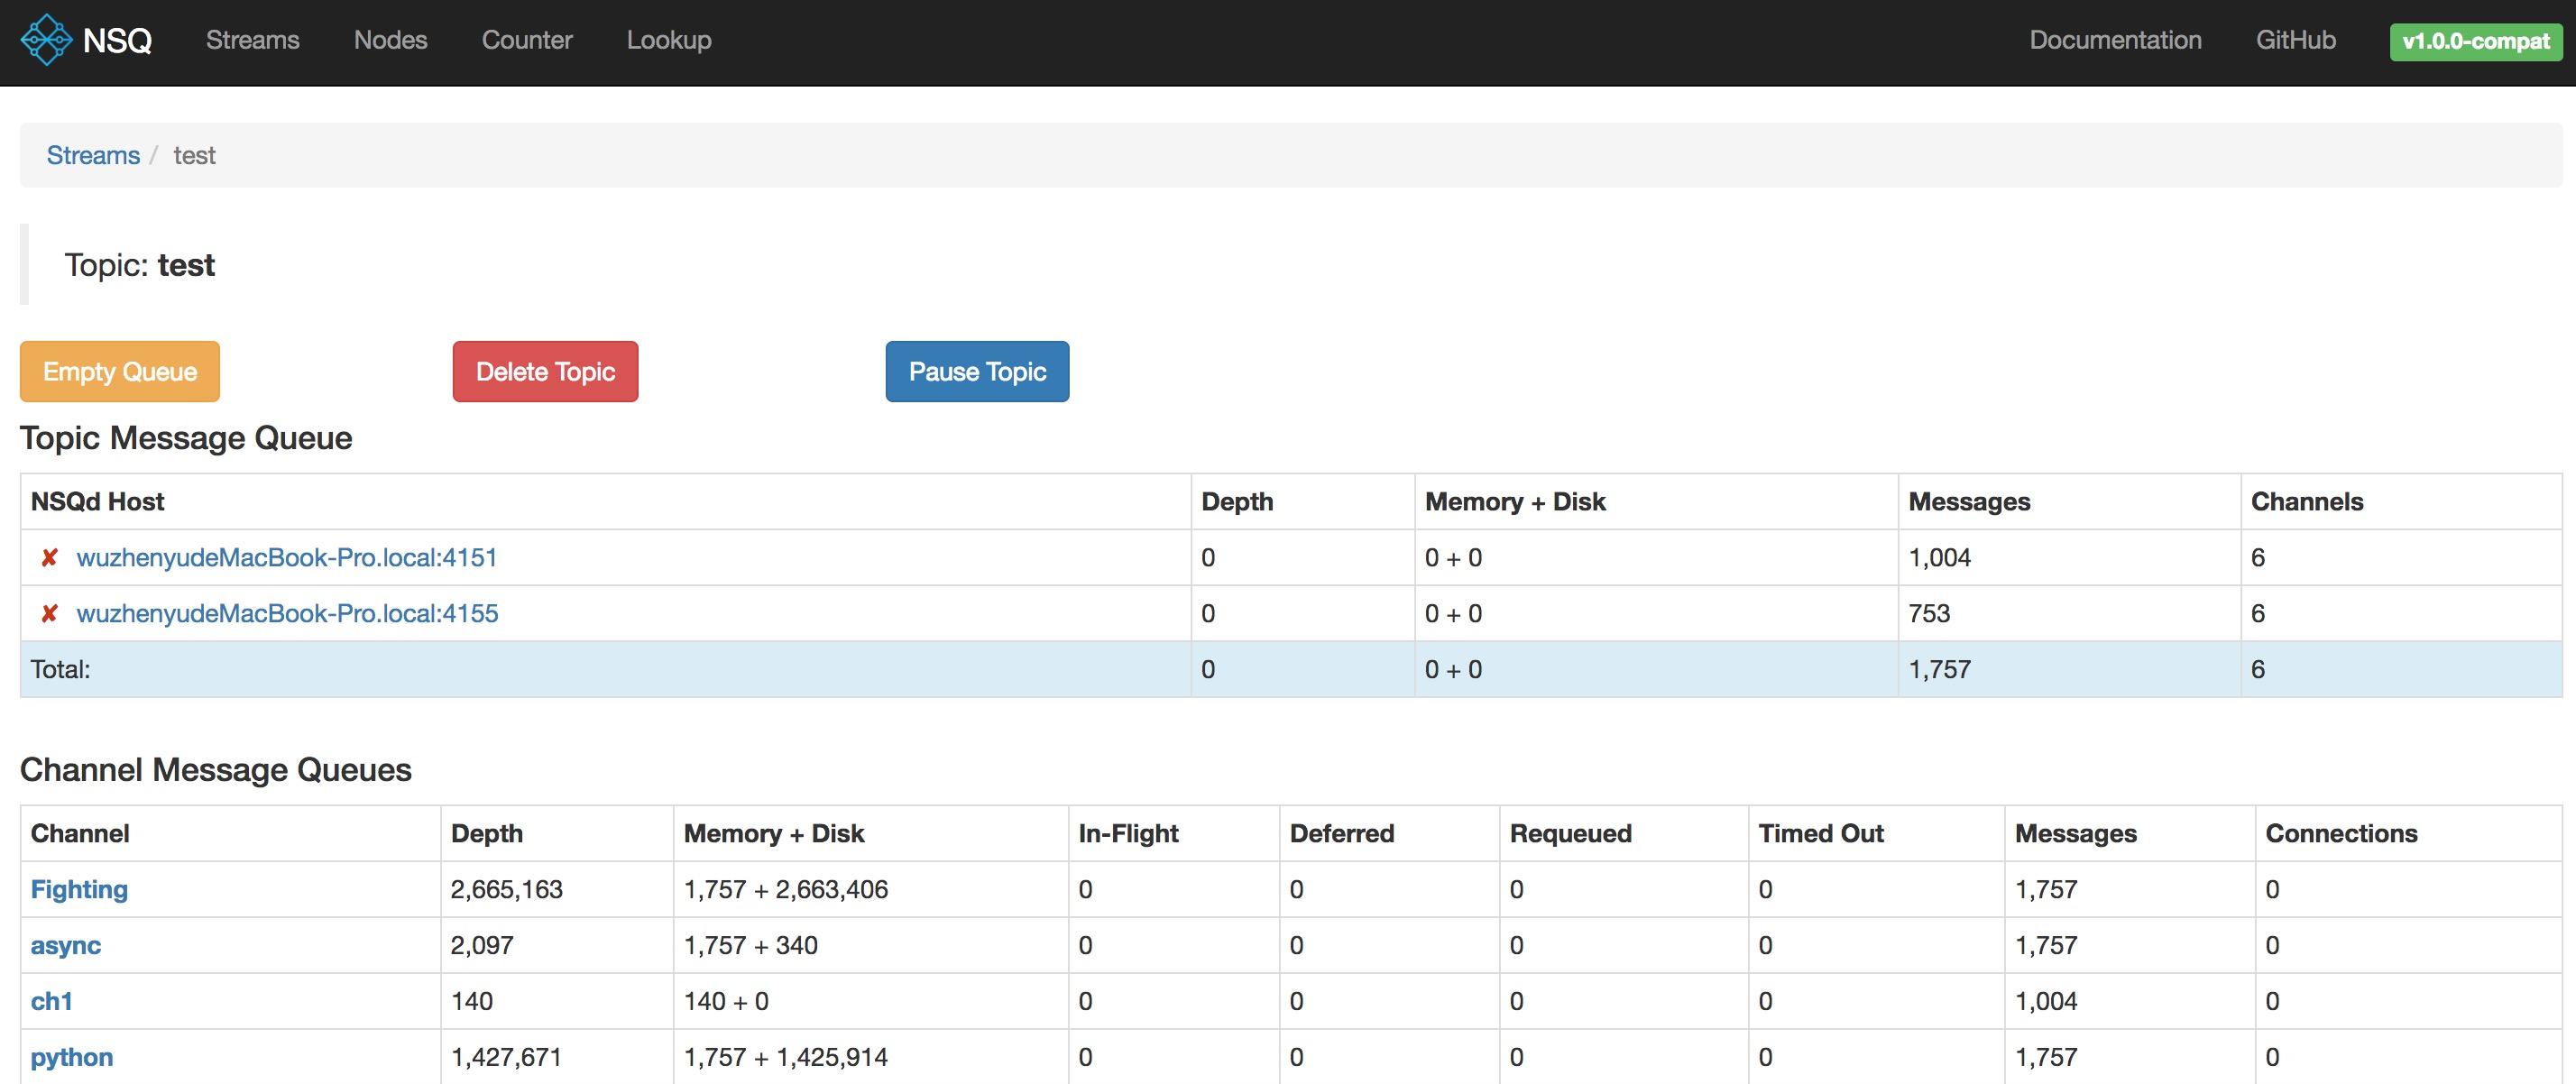2576x1084 pixels.
Task: Click the v1.0.0-compat version badge
Action: point(2476,42)
